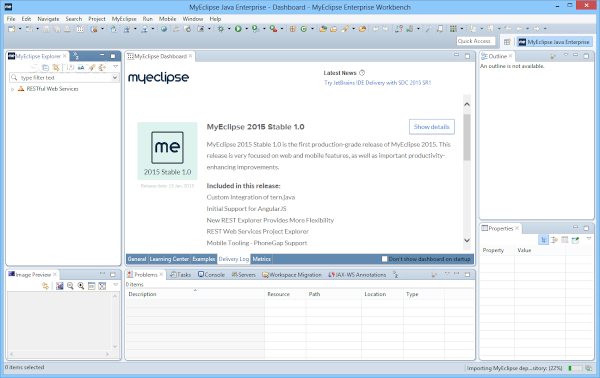This screenshot has height=378, width=600.
Task: Click the clock icon next to Latest News
Action: (362, 73)
